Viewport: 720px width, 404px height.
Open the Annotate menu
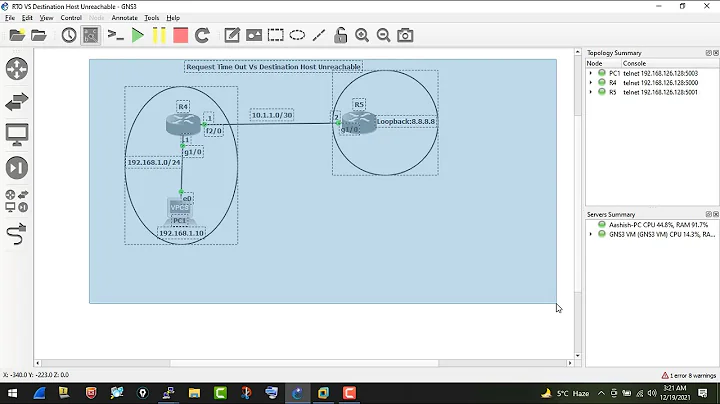[124, 17]
